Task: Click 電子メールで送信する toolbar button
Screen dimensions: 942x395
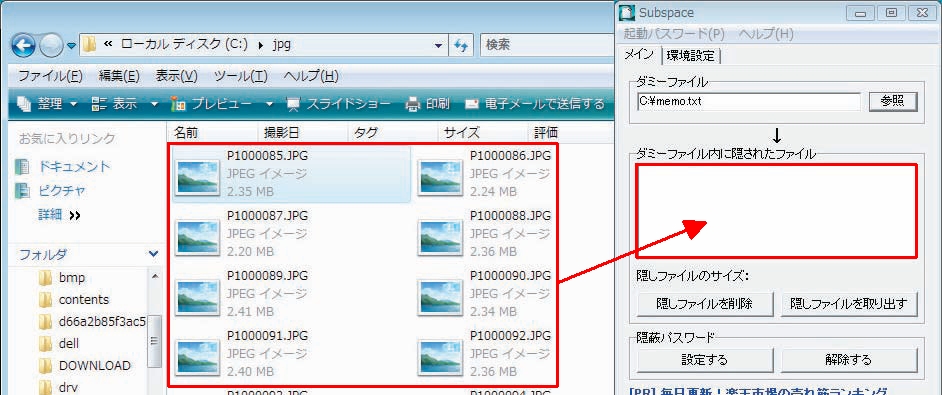Action: 535,103
